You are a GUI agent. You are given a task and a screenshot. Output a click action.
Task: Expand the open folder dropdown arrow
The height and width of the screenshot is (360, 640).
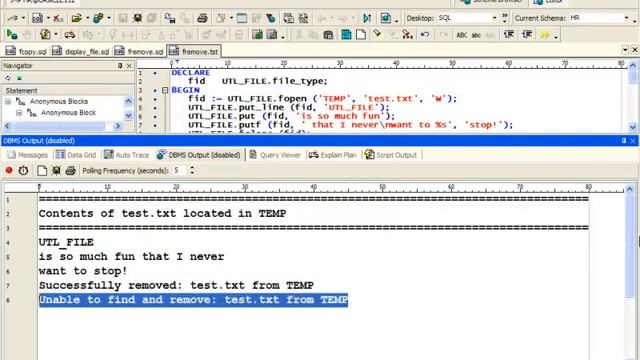click(x=87, y=18)
